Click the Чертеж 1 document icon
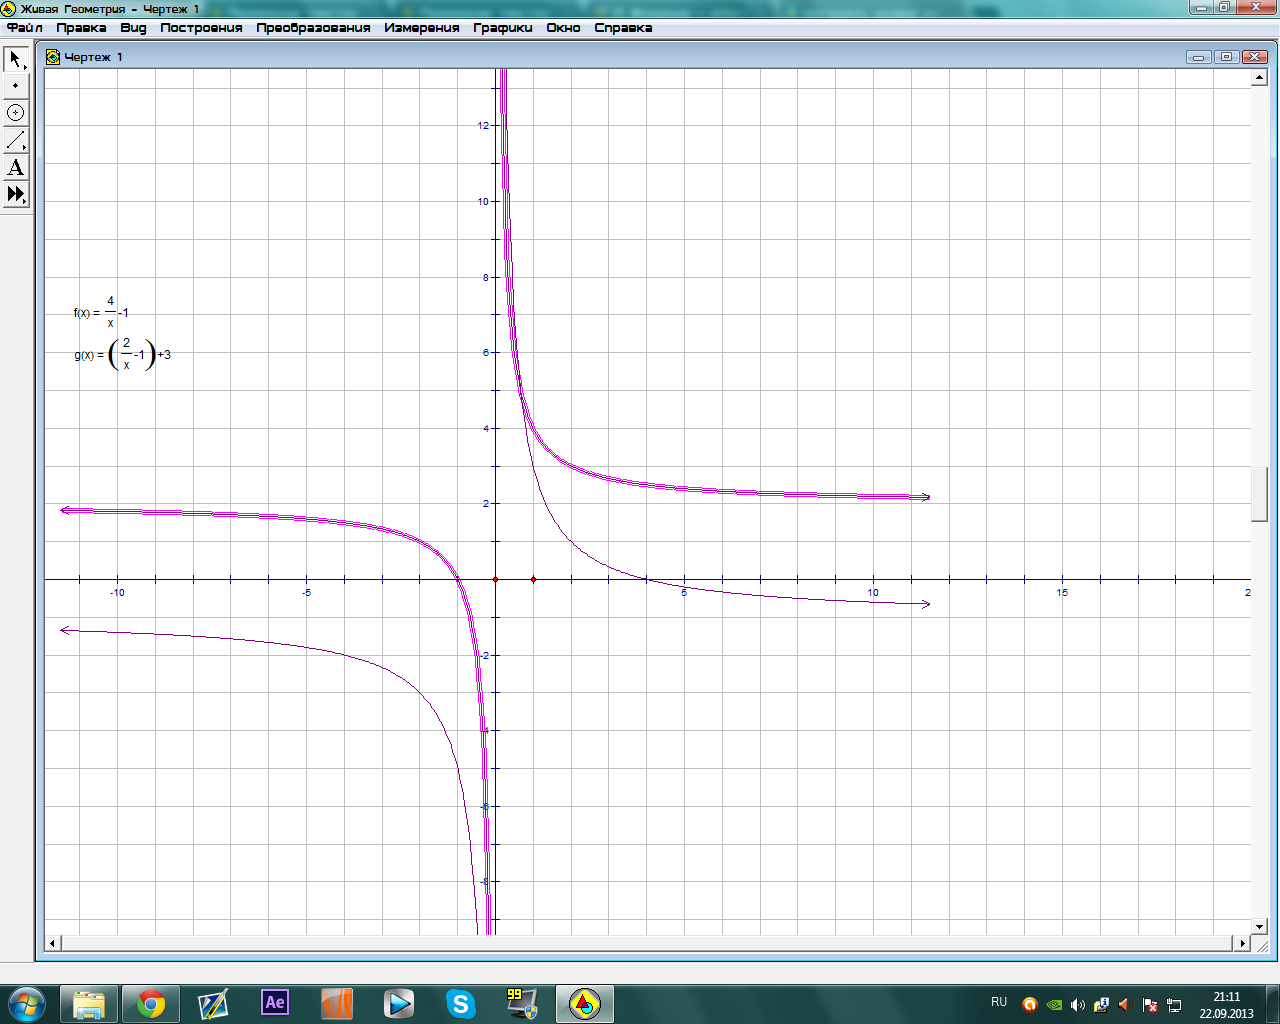The width and height of the screenshot is (1280, 1024). tap(53, 57)
